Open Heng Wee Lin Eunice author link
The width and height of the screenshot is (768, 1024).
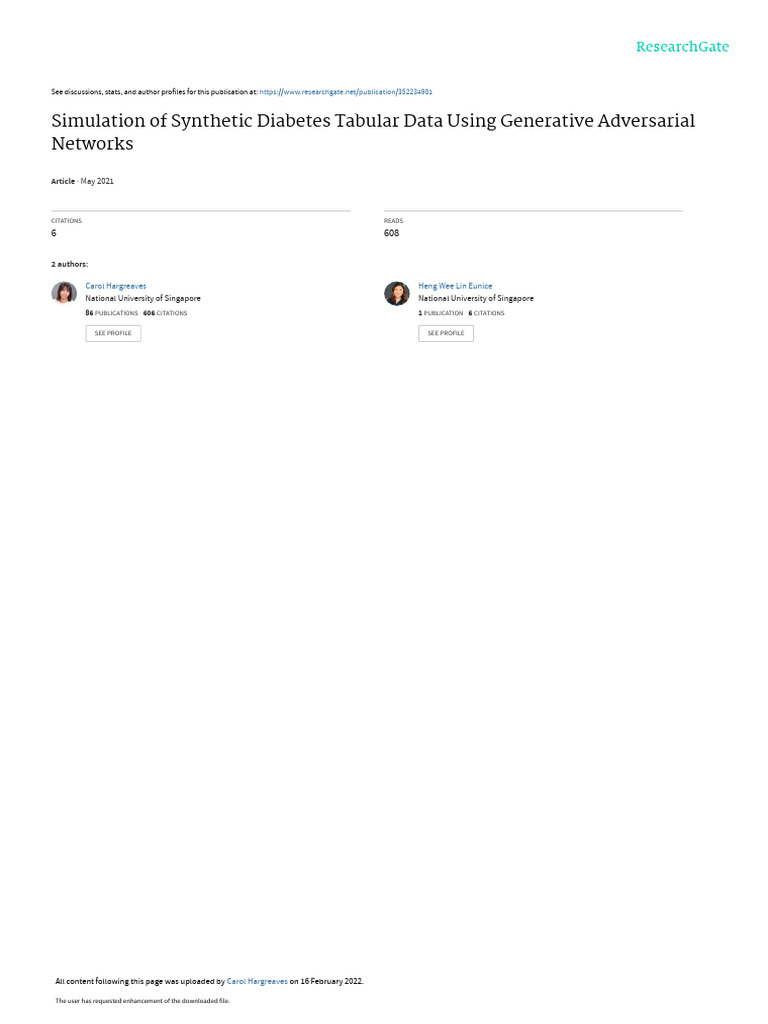tap(455, 286)
